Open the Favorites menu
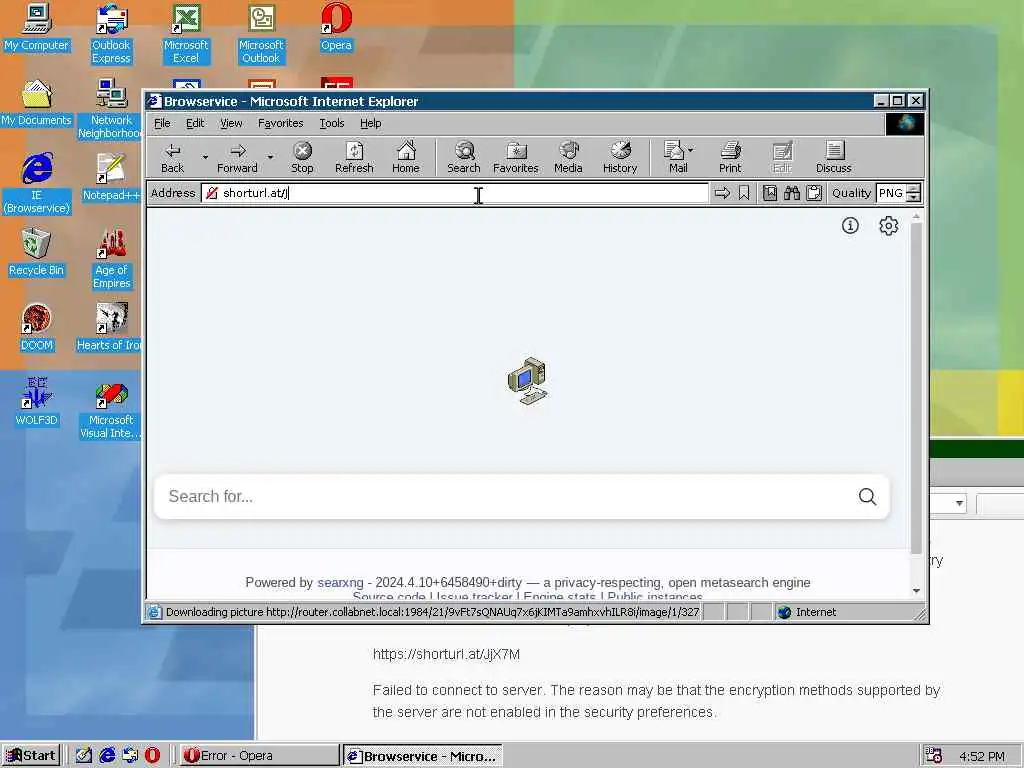1024x768 pixels. pos(280,123)
